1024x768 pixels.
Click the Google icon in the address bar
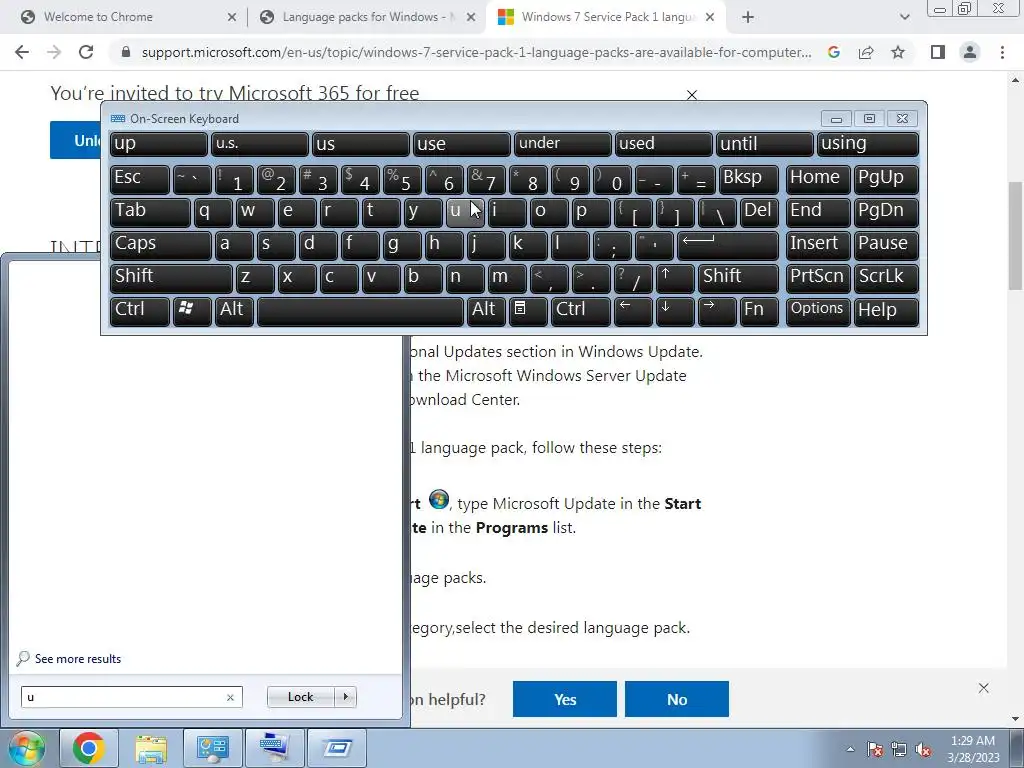click(834, 52)
